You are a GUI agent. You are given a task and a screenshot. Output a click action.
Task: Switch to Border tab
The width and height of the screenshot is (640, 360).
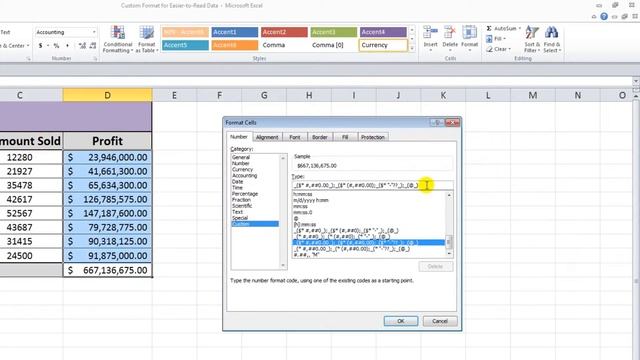point(320,137)
